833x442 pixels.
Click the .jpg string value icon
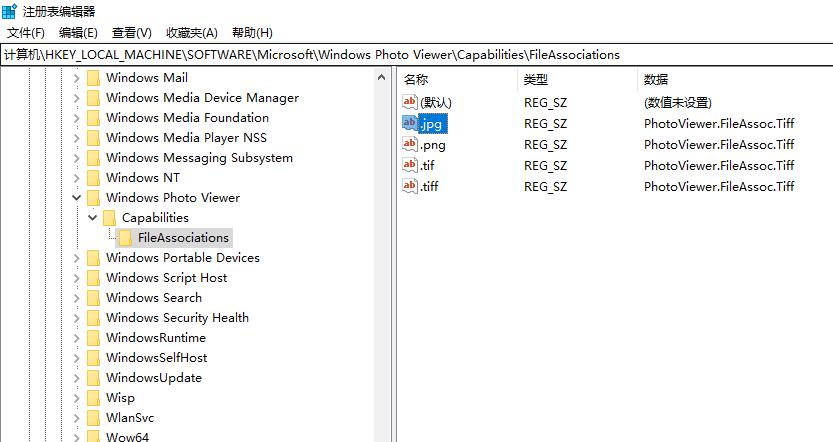point(410,123)
